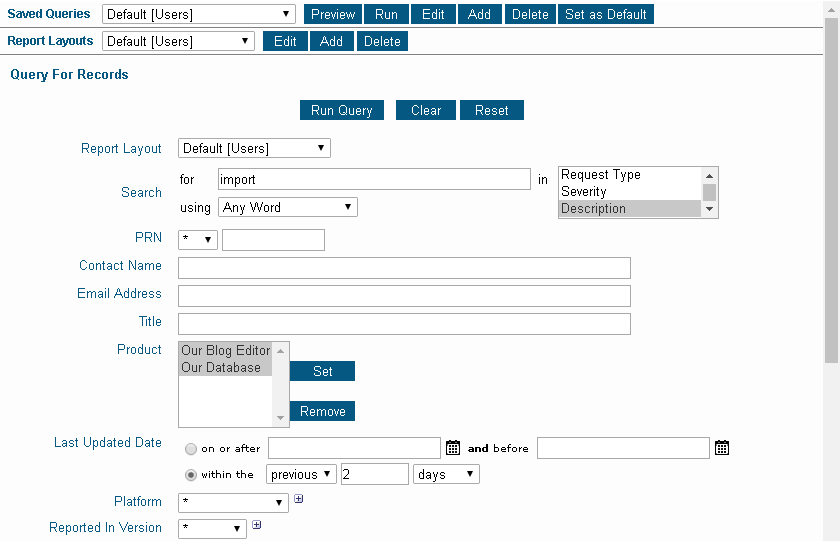
Task: Select the 'on or after' radio button
Action: [191, 449]
